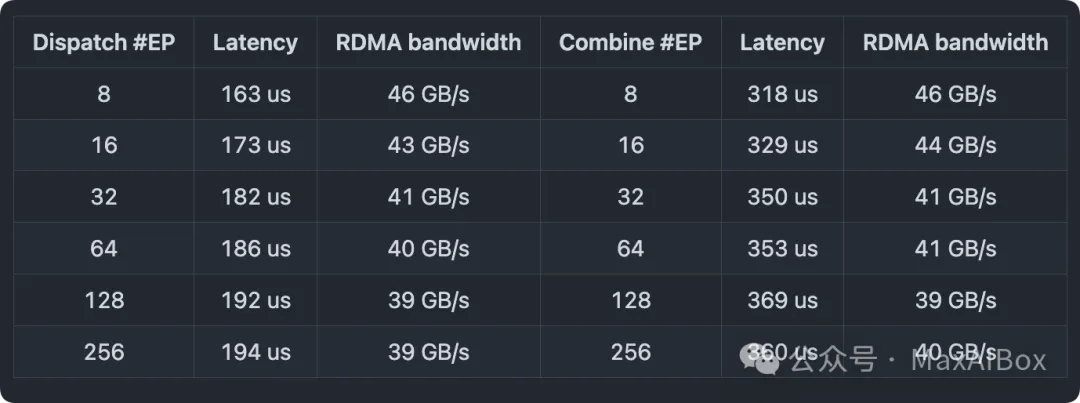Viewport: 1080px width, 403px height.
Task: Select the 353 us latency cell
Action: [782, 248]
